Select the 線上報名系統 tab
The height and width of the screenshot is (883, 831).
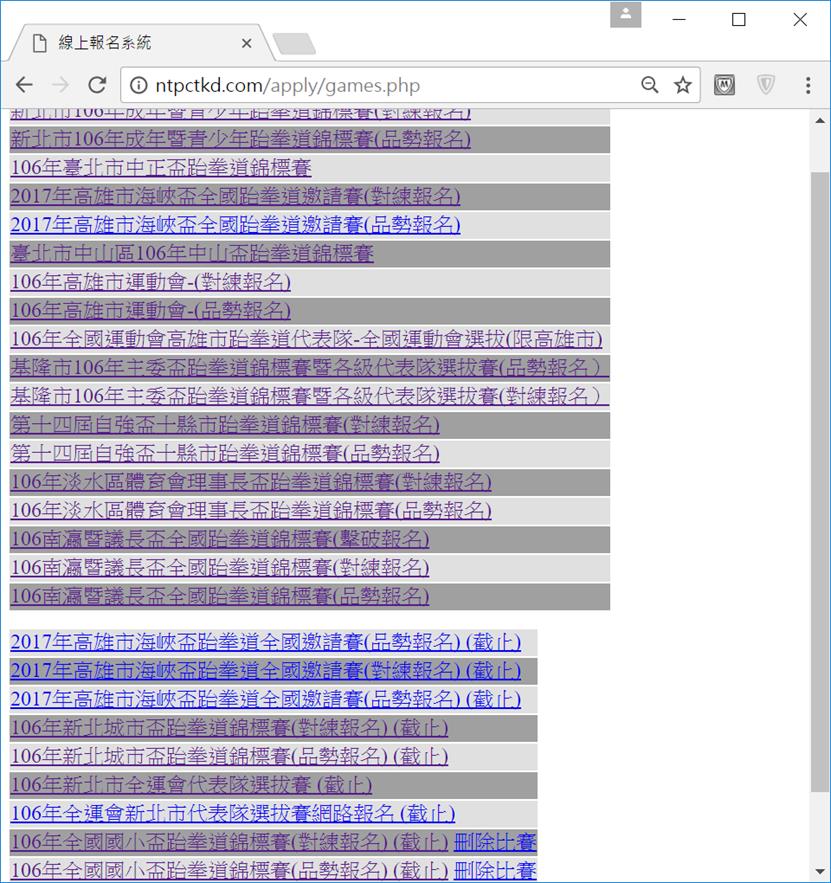(x=130, y=43)
